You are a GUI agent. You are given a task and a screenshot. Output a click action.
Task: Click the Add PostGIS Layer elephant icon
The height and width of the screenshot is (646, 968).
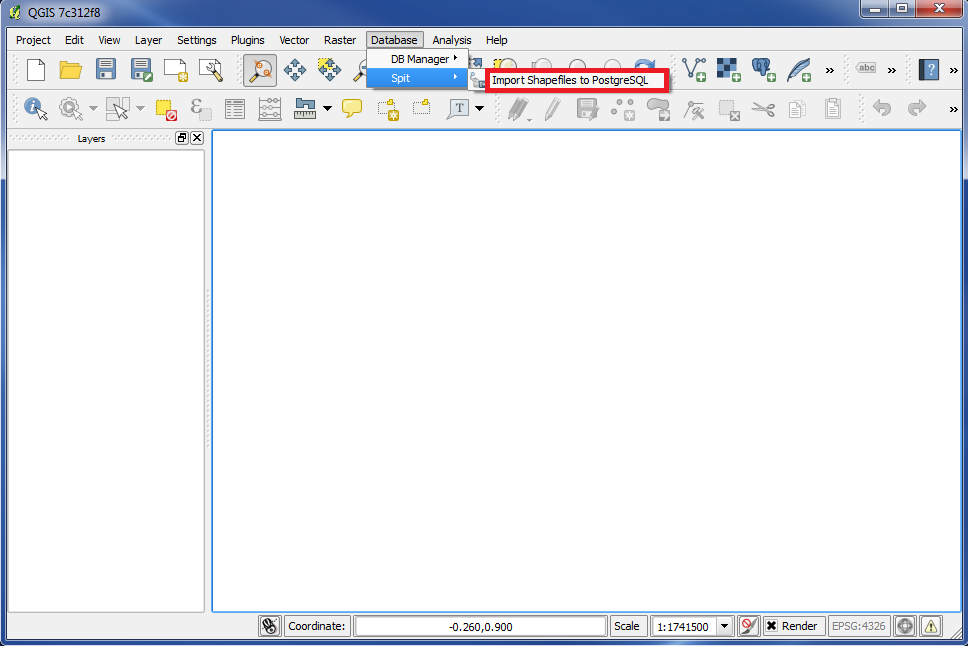[x=764, y=69]
